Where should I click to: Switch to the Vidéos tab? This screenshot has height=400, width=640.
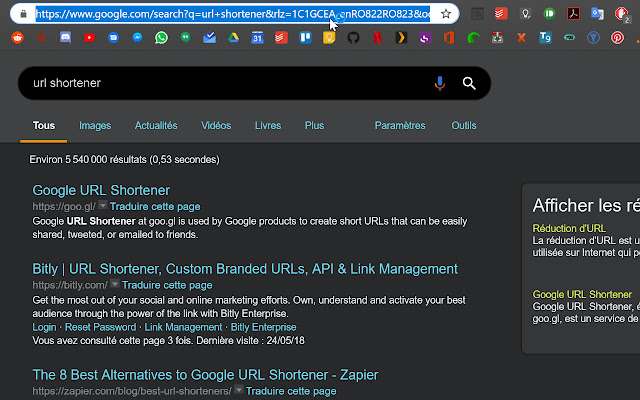click(216, 125)
